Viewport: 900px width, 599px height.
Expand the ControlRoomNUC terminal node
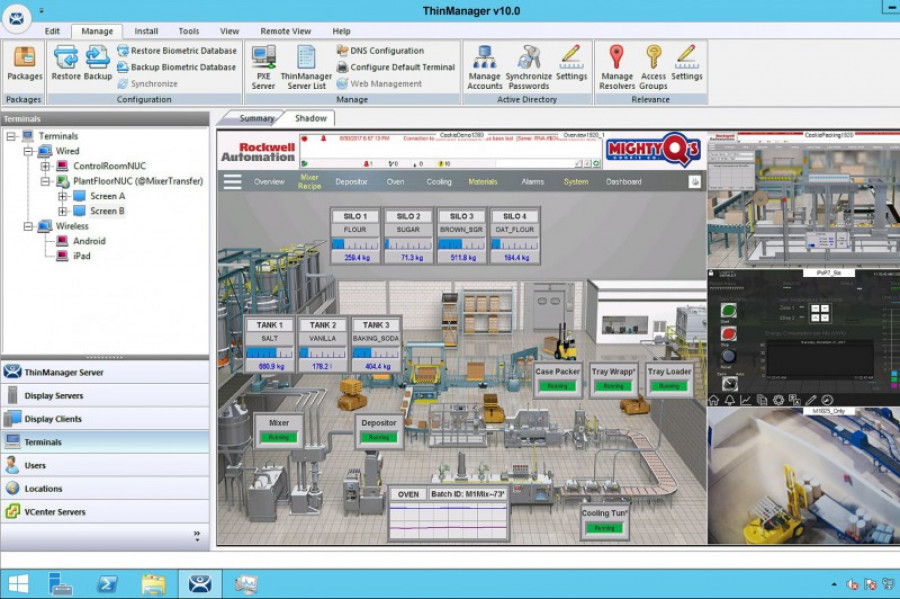pyautogui.click(x=45, y=166)
